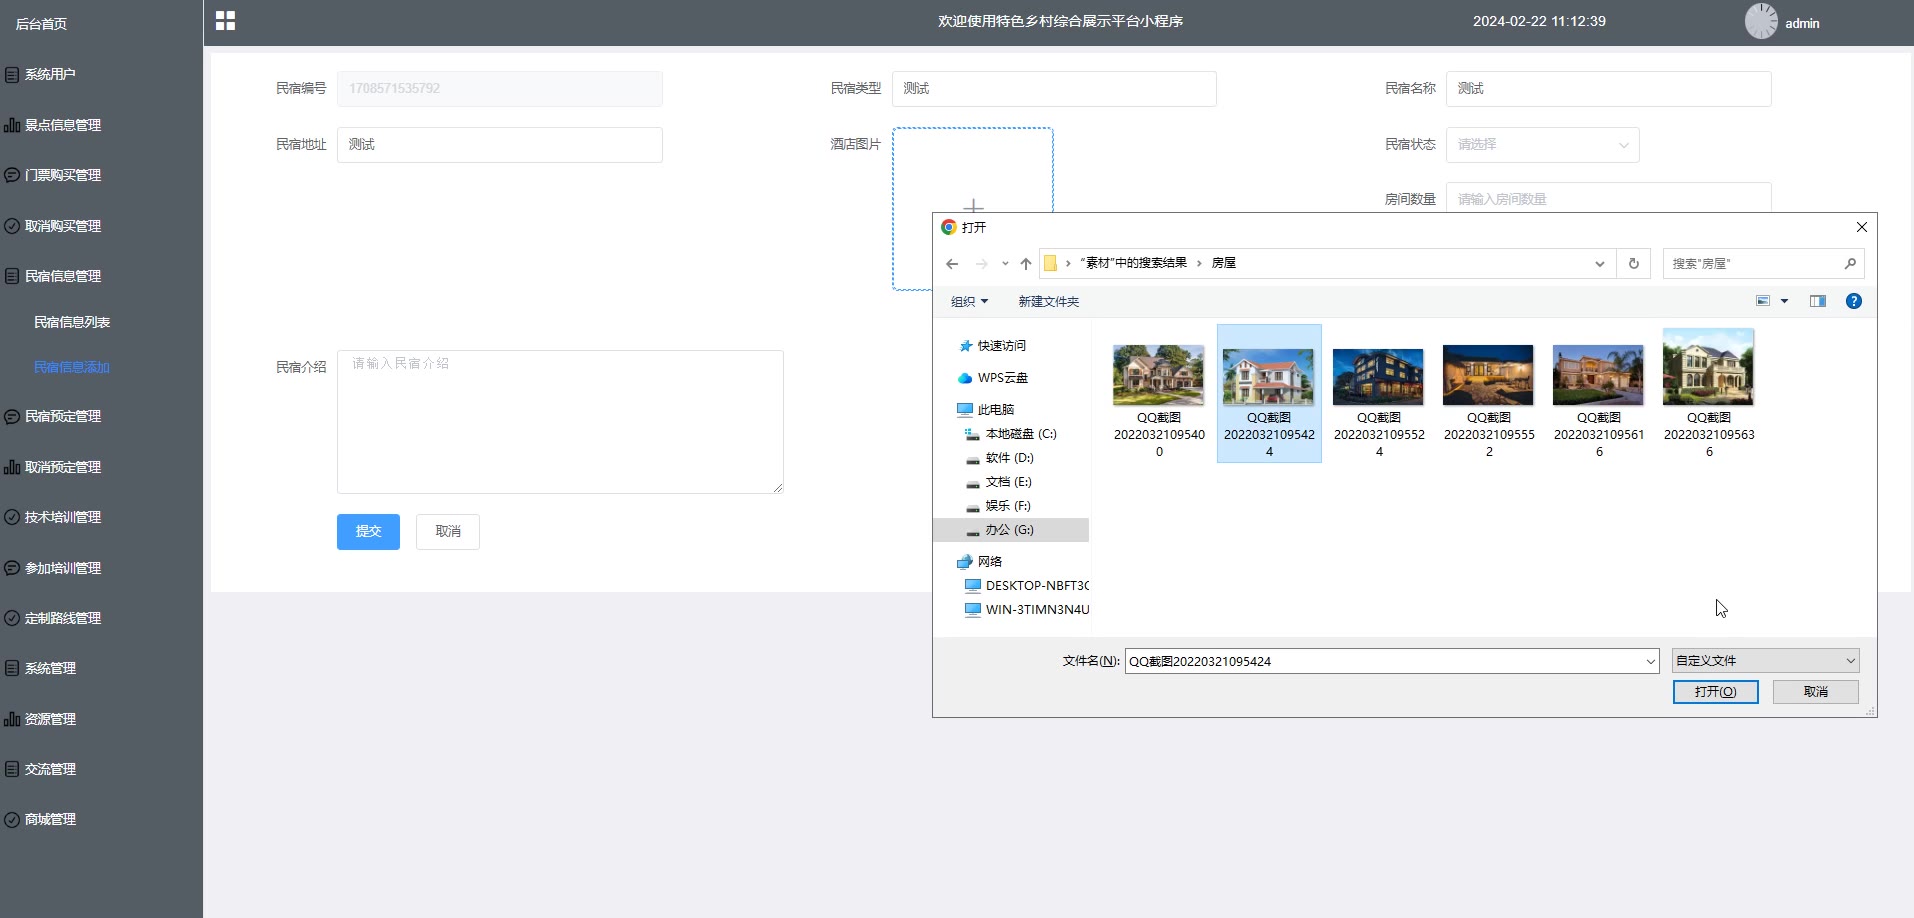Click the 民宿介绍 text area
Screen dimensions: 1914x918
pyautogui.click(x=560, y=422)
